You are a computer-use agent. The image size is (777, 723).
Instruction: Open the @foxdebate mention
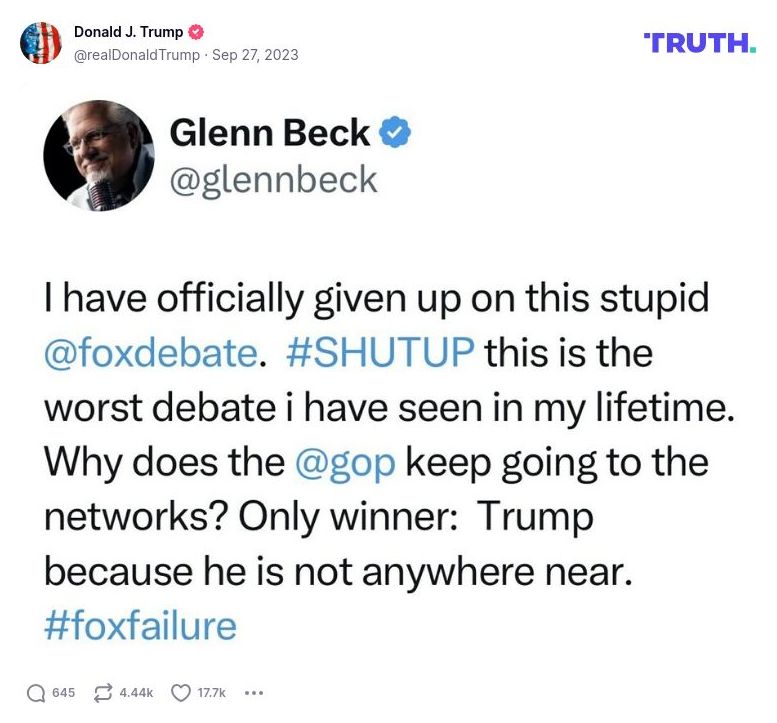coord(149,353)
